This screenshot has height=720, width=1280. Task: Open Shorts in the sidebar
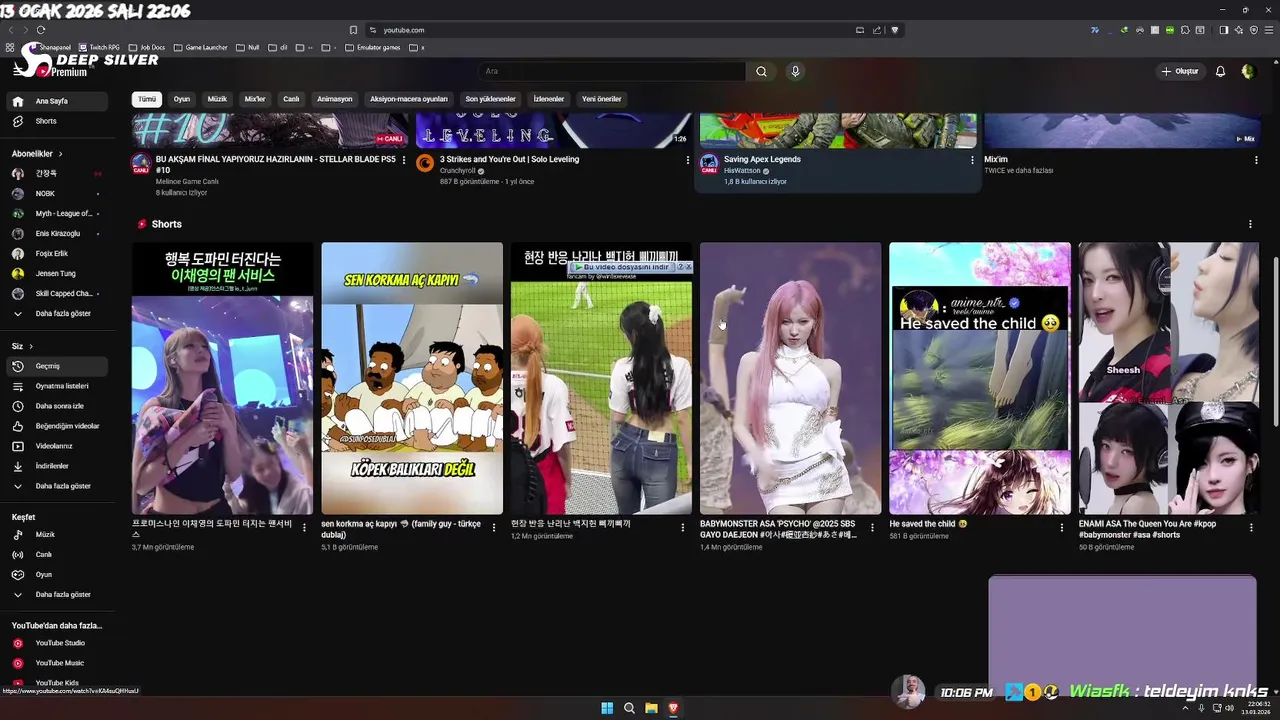(x=57, y=121)
